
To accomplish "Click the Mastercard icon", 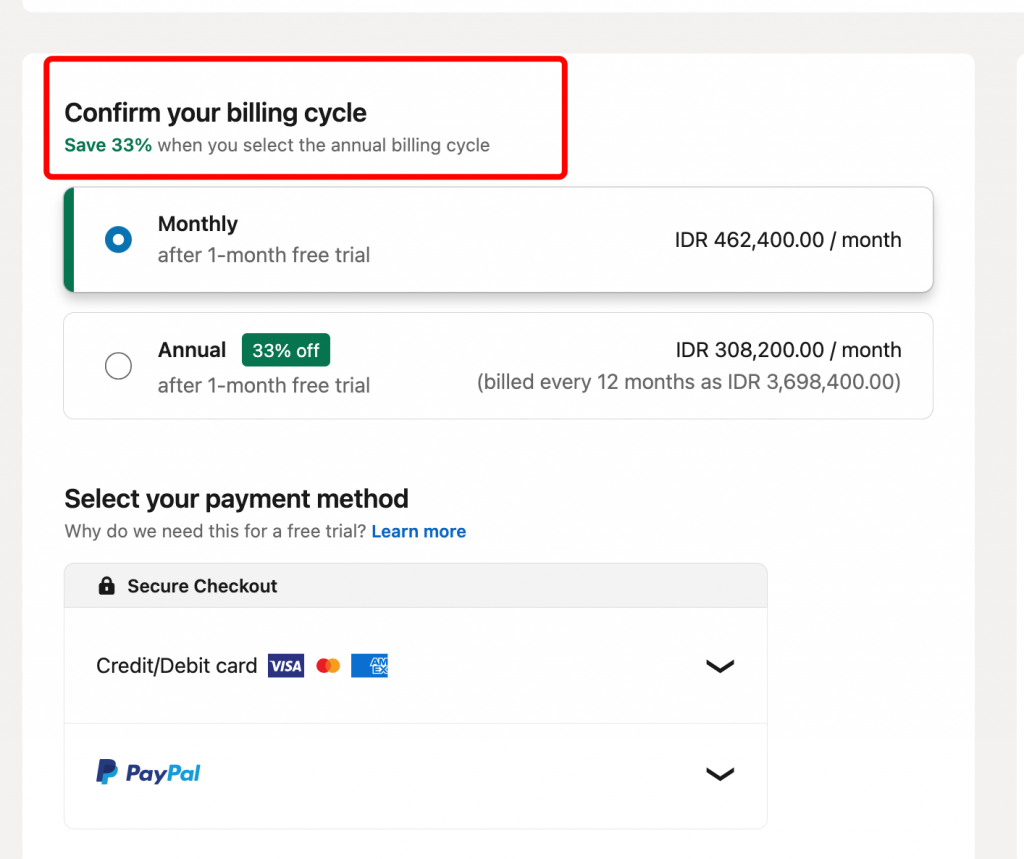I will [327, 665].
